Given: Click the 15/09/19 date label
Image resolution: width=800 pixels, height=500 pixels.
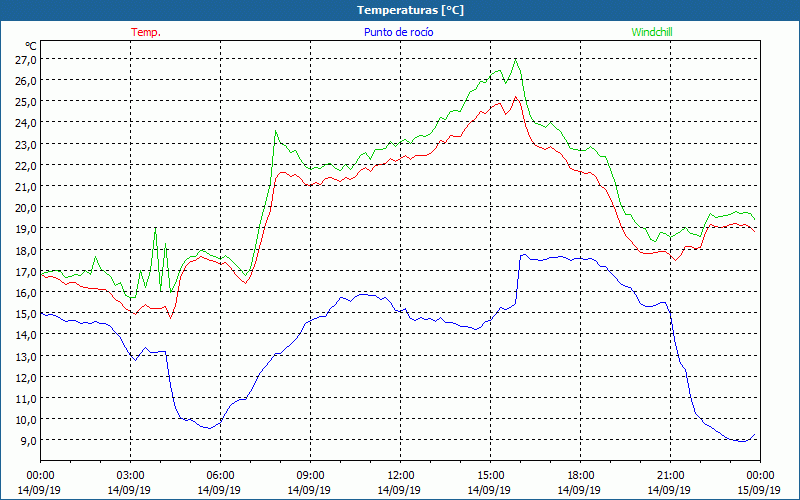Looking at the screenshot, I should (x=759, y=490).
